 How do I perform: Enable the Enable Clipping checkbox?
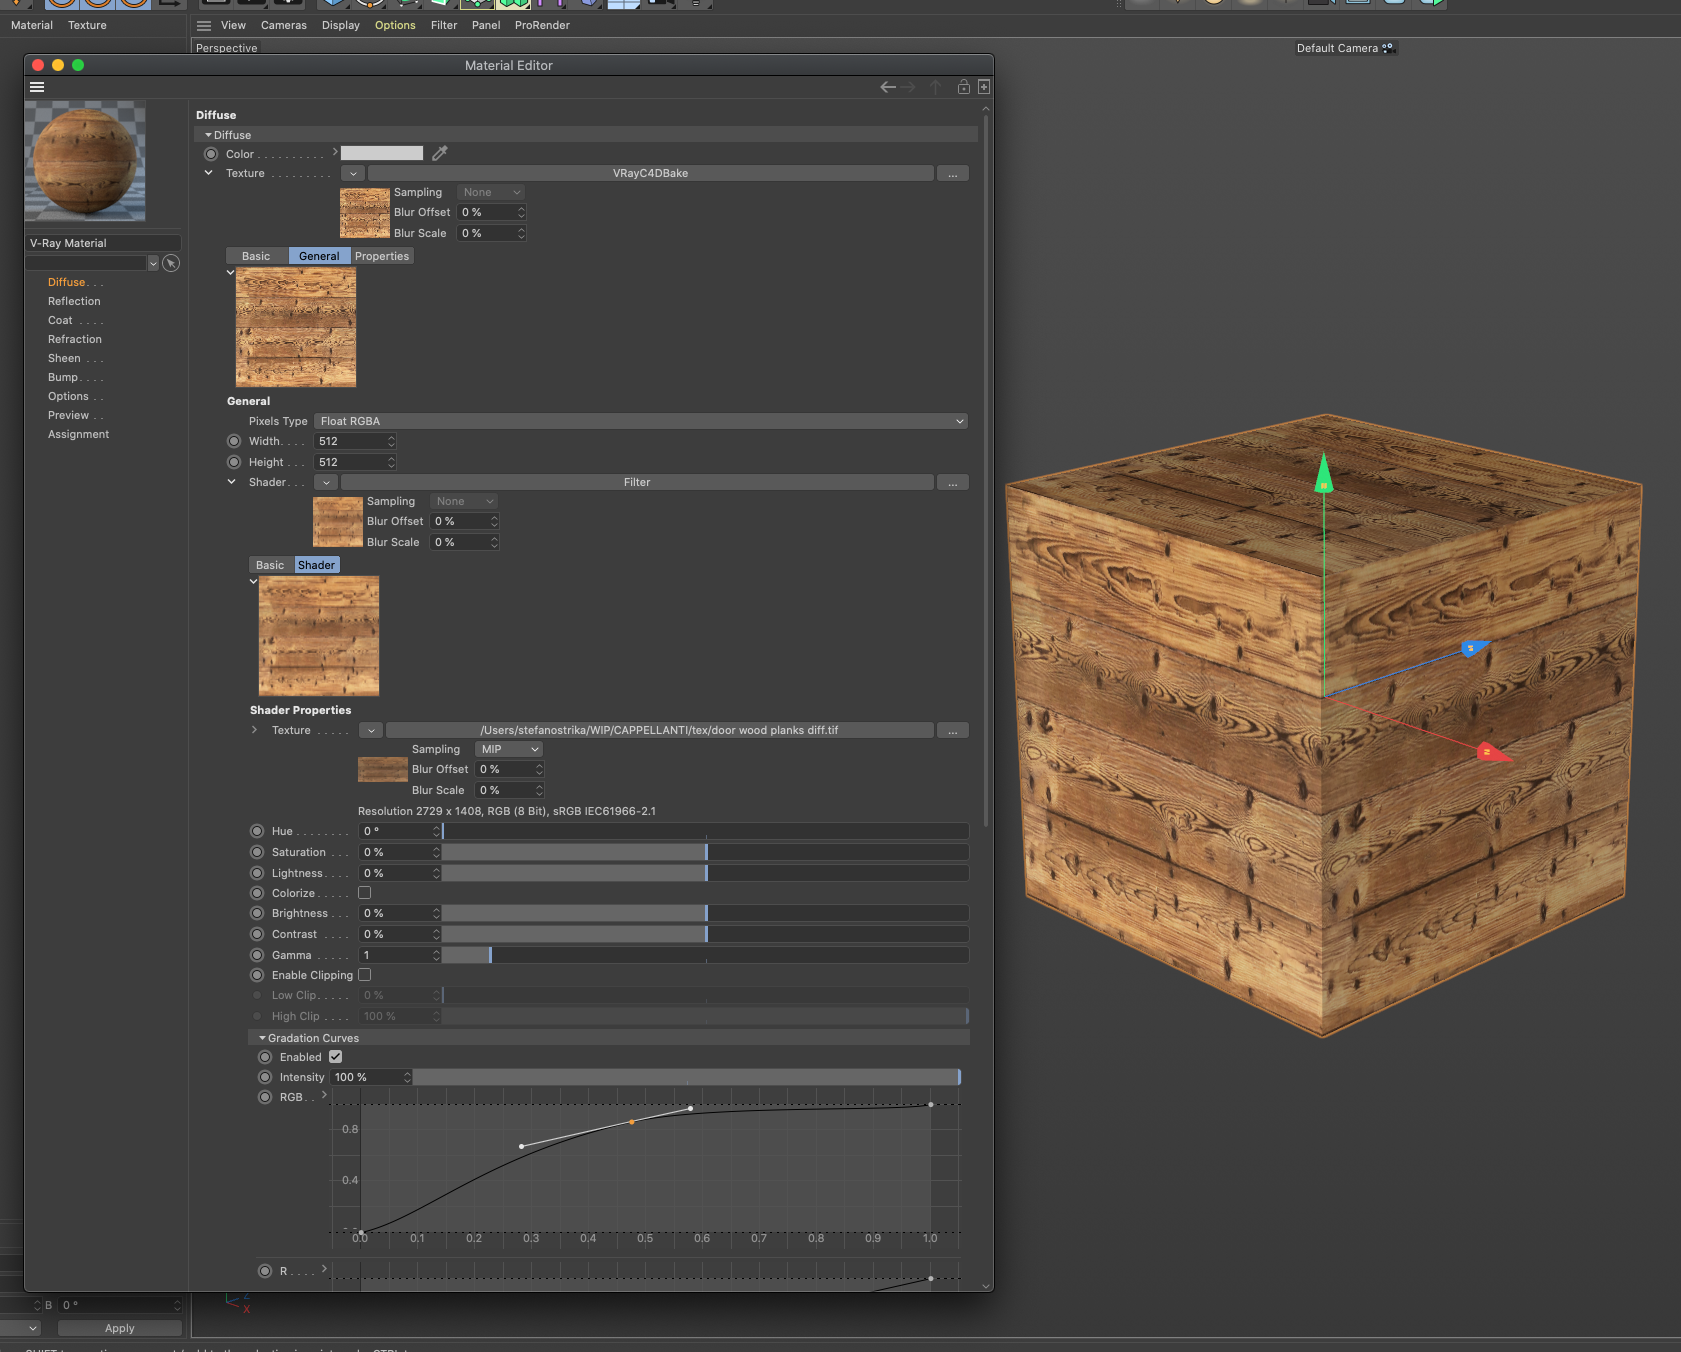pyautogui.click(x=365, y=975)
